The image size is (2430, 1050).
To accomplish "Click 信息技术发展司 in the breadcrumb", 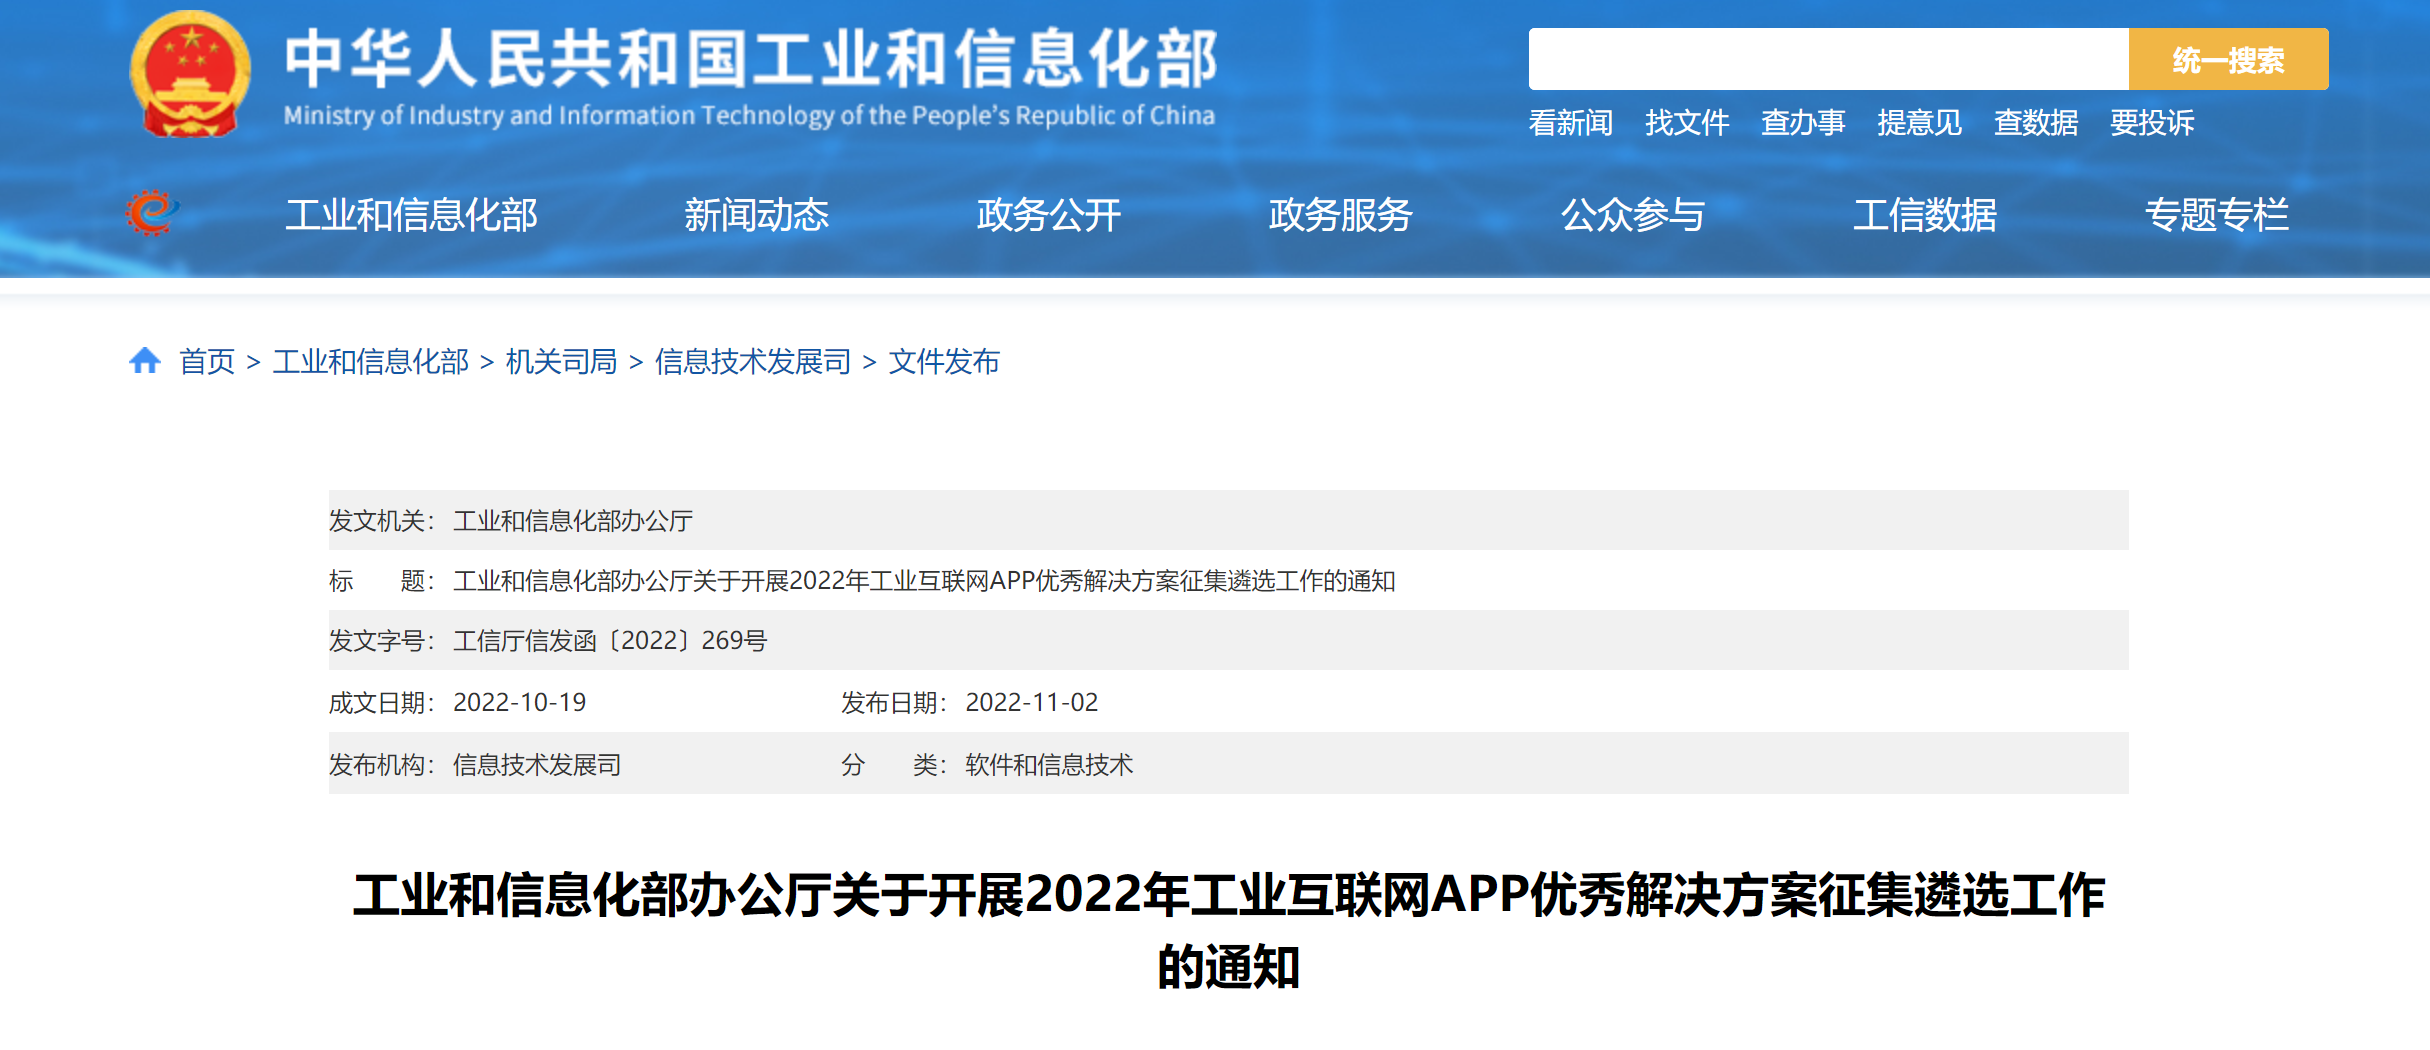I will click(753, 361).
